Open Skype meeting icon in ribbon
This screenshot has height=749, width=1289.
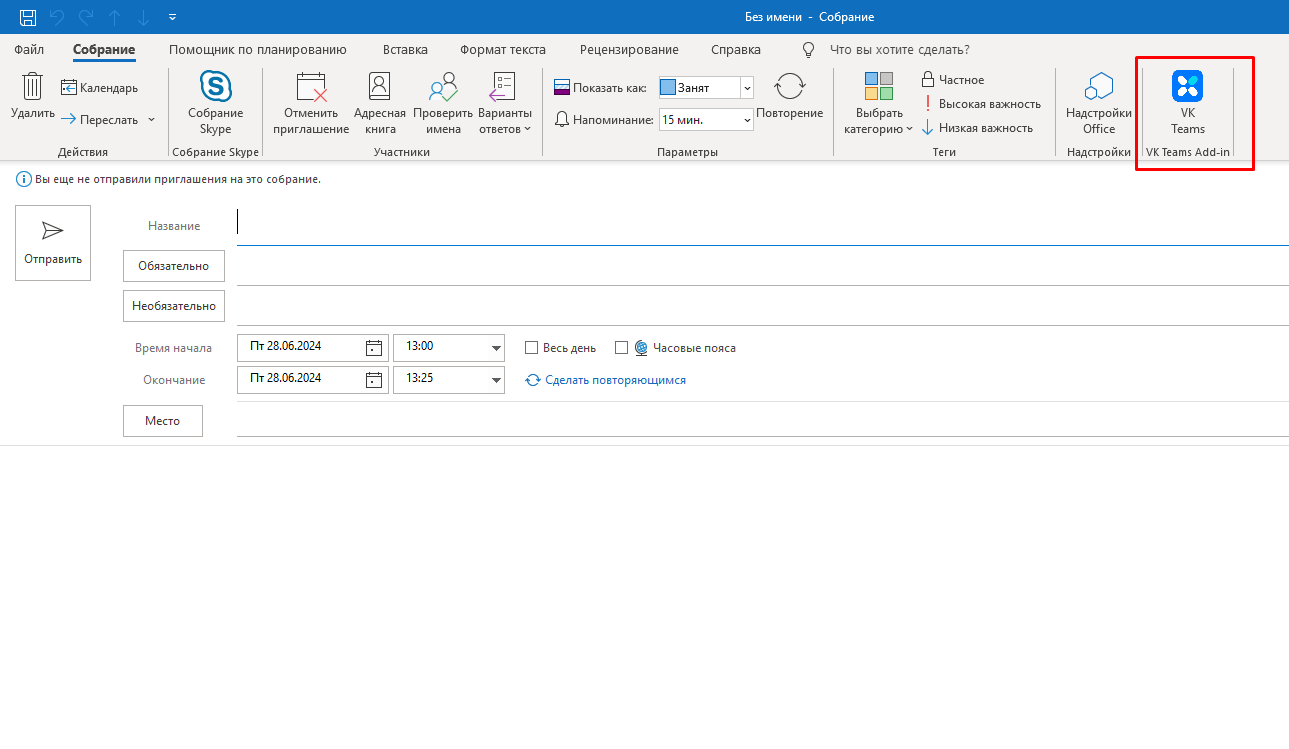(215, 87)
